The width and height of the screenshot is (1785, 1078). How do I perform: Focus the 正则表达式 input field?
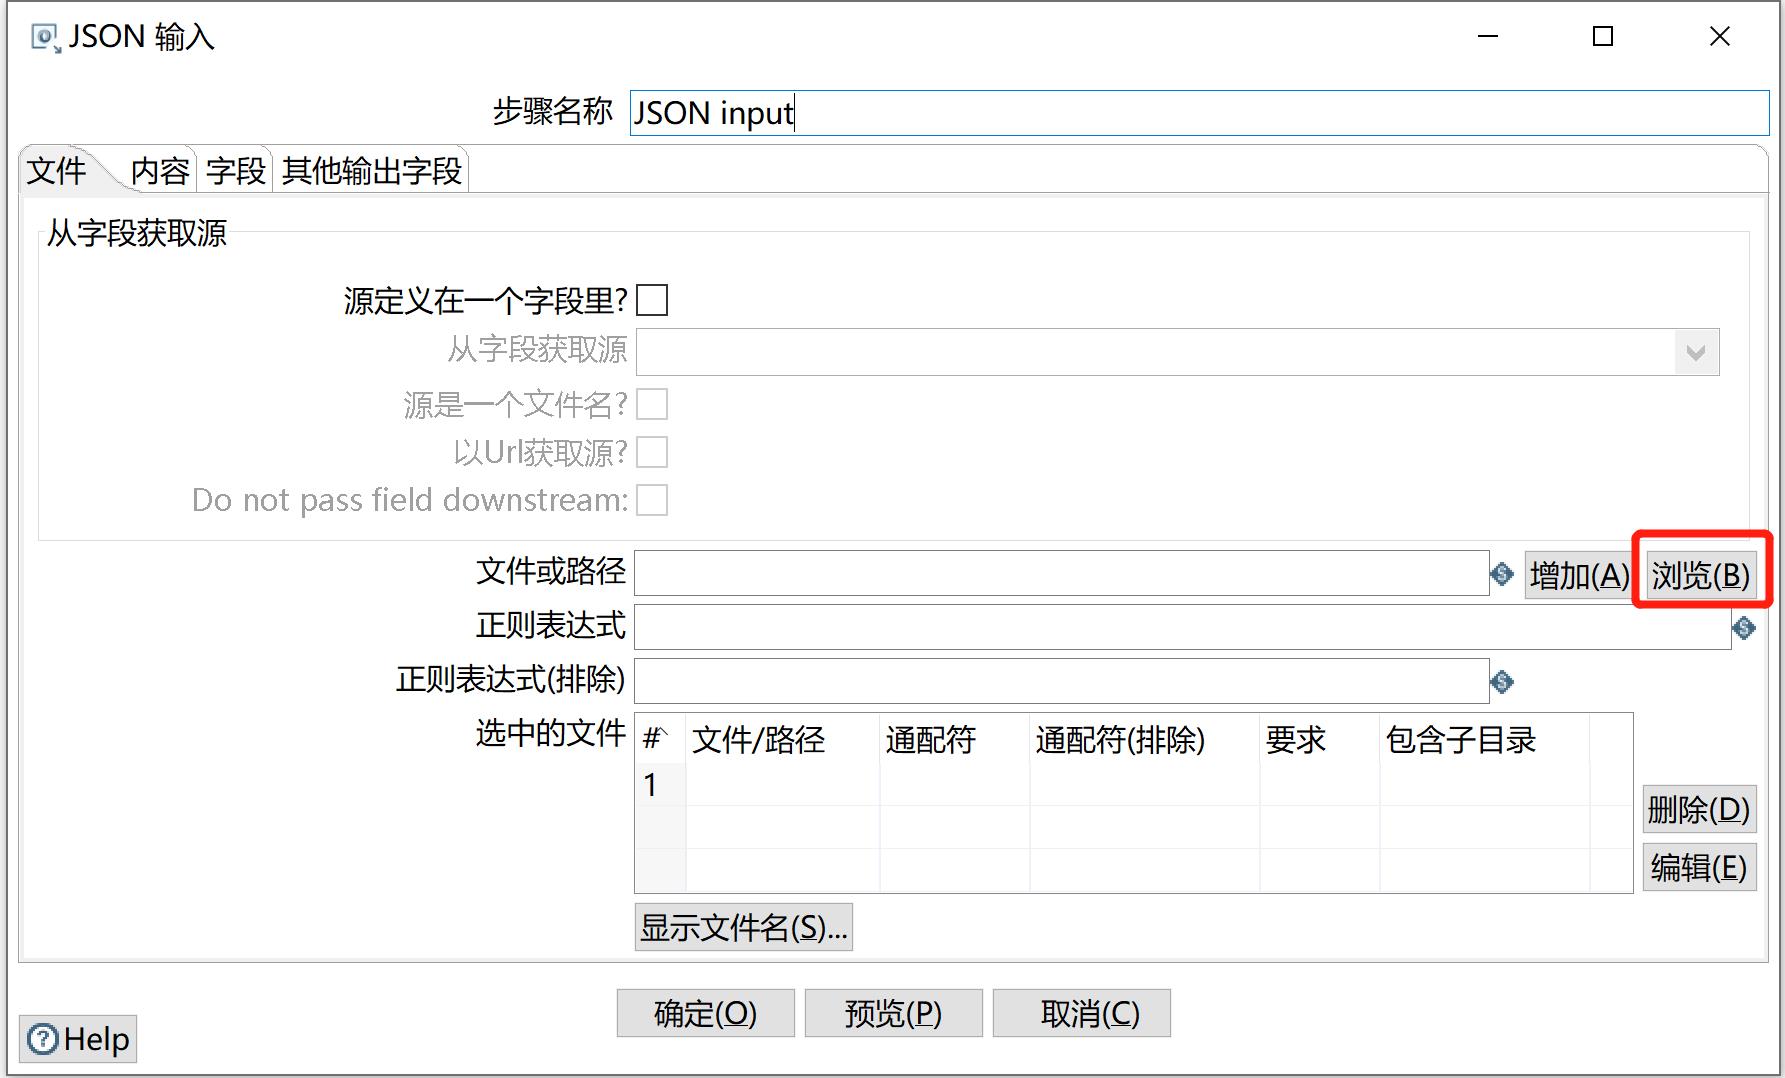point(1183,627)
